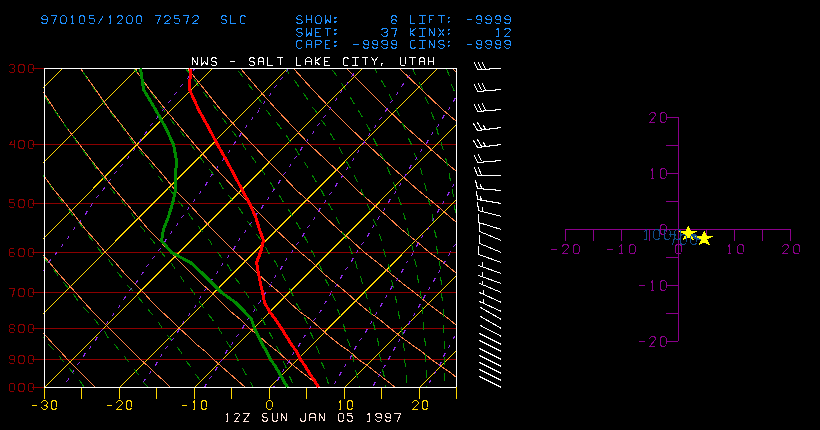Click the hodograph vertical-axis "20" label

pyautogui.click(x=658, y=118)
